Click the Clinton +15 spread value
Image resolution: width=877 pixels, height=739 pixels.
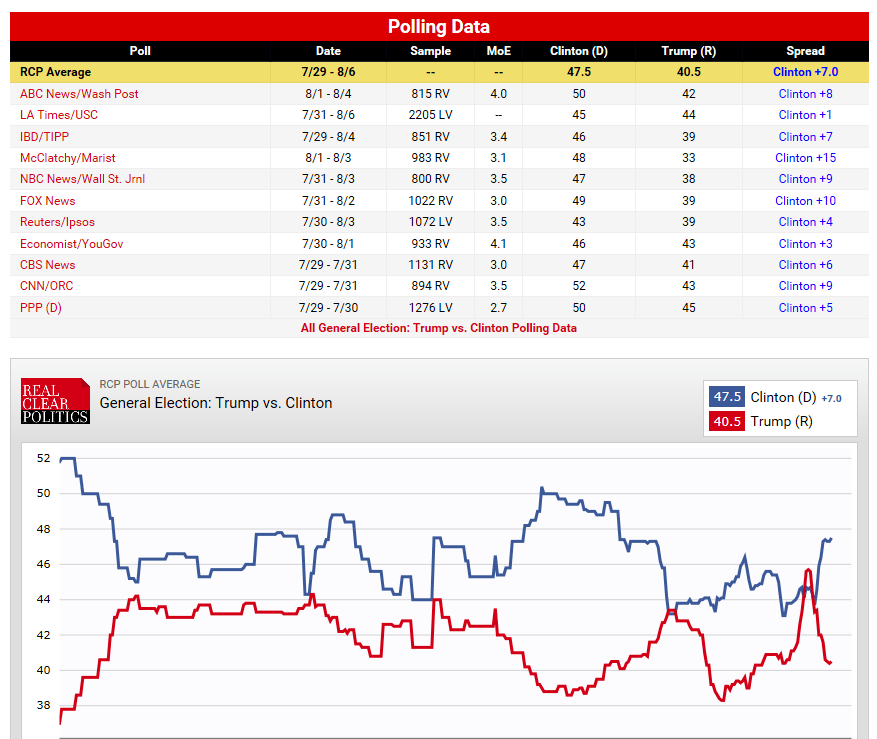click(805, 158)
